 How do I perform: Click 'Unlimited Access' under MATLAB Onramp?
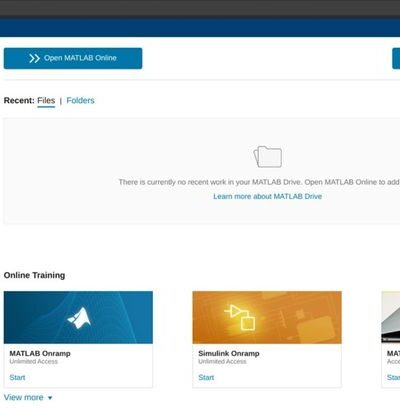coord(33,361)
